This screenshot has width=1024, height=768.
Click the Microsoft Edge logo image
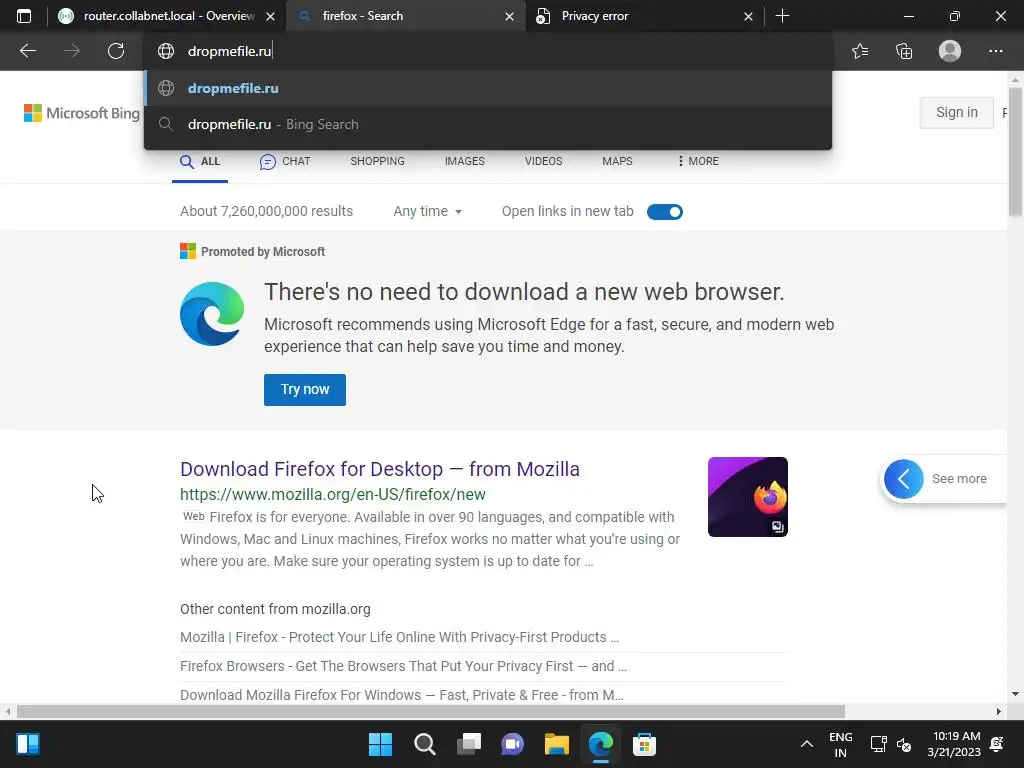tap(212, 314)
